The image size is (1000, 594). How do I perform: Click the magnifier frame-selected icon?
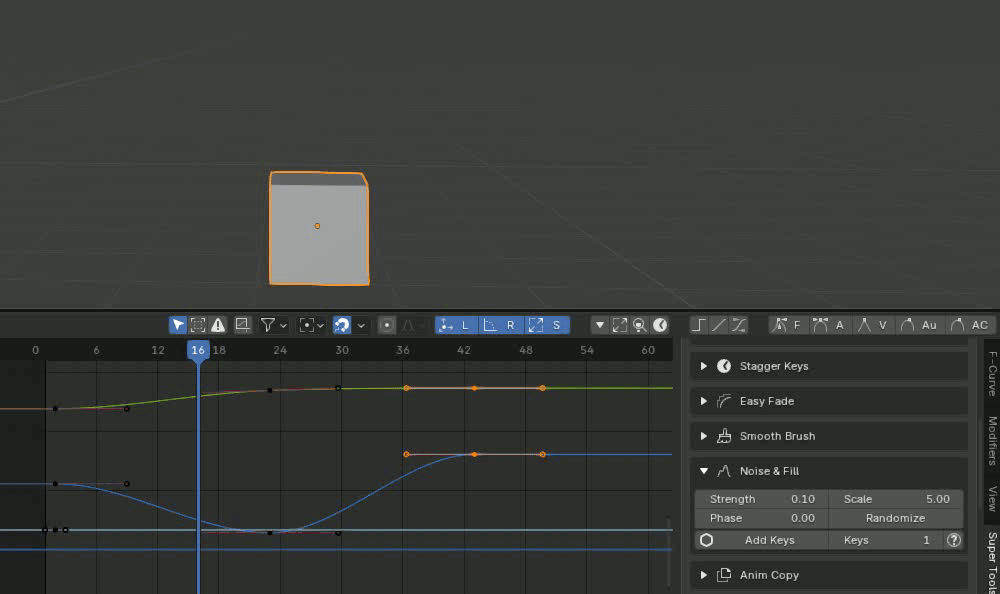pyautogui.click(x=639, y=325)
